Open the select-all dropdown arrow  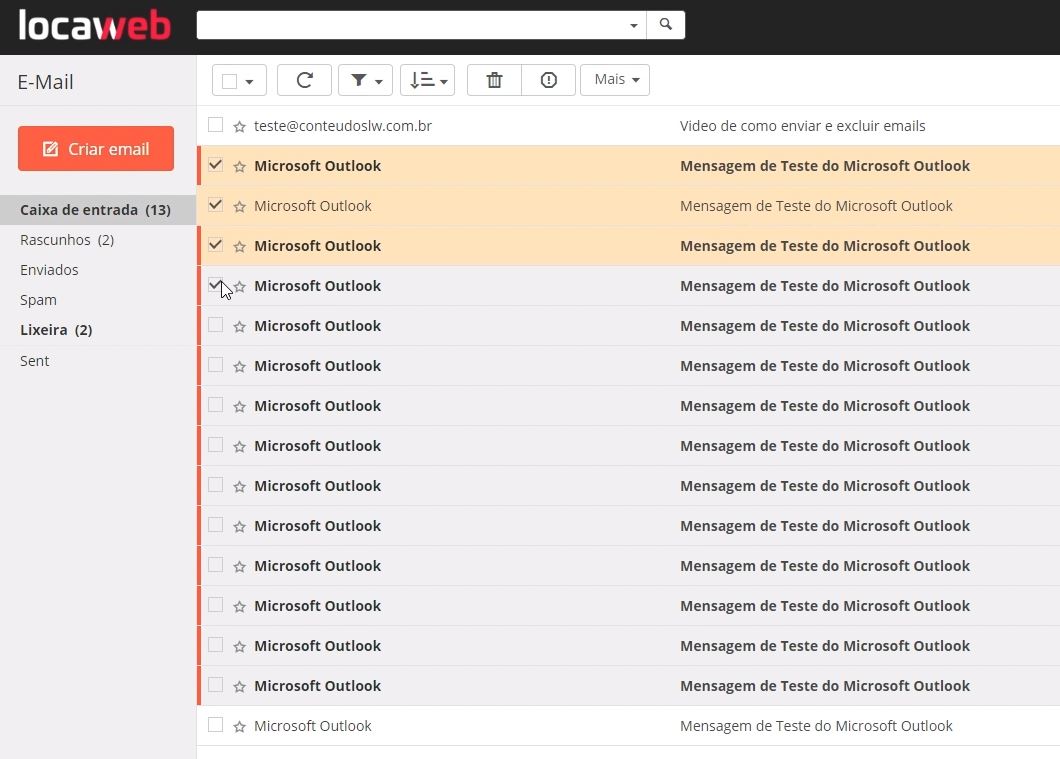click(x=249, y=82)
